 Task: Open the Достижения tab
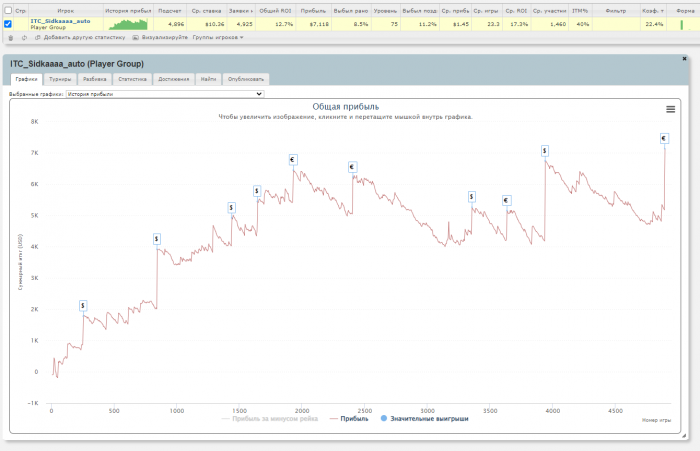[174, 79]
